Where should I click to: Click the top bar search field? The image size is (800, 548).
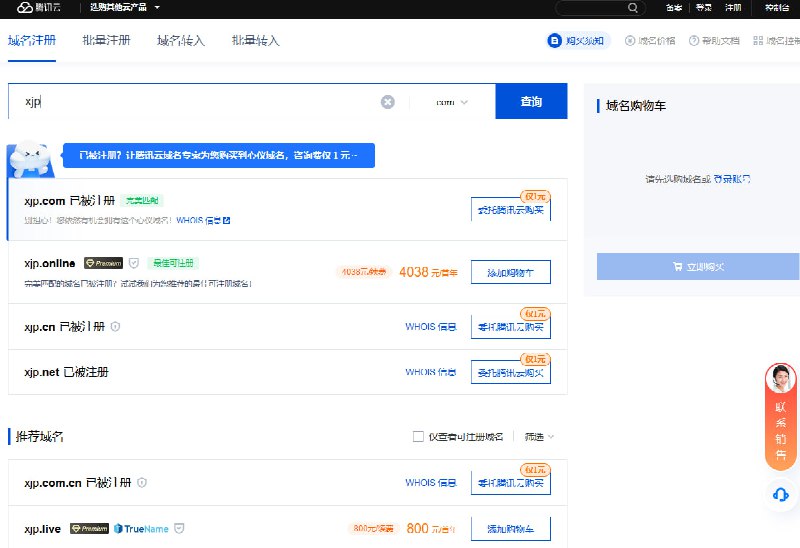tap(600, 8)
